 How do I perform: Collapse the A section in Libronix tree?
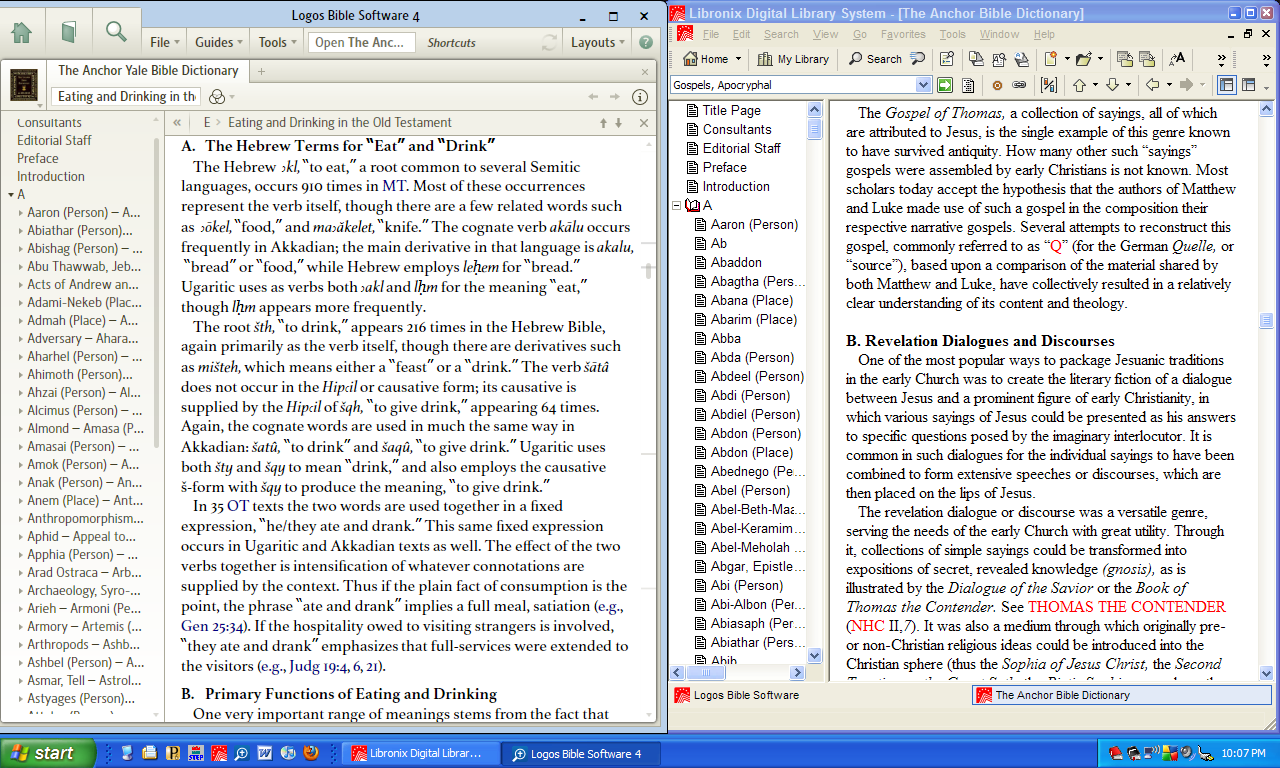pyautogui.click(x=675, y=206)
